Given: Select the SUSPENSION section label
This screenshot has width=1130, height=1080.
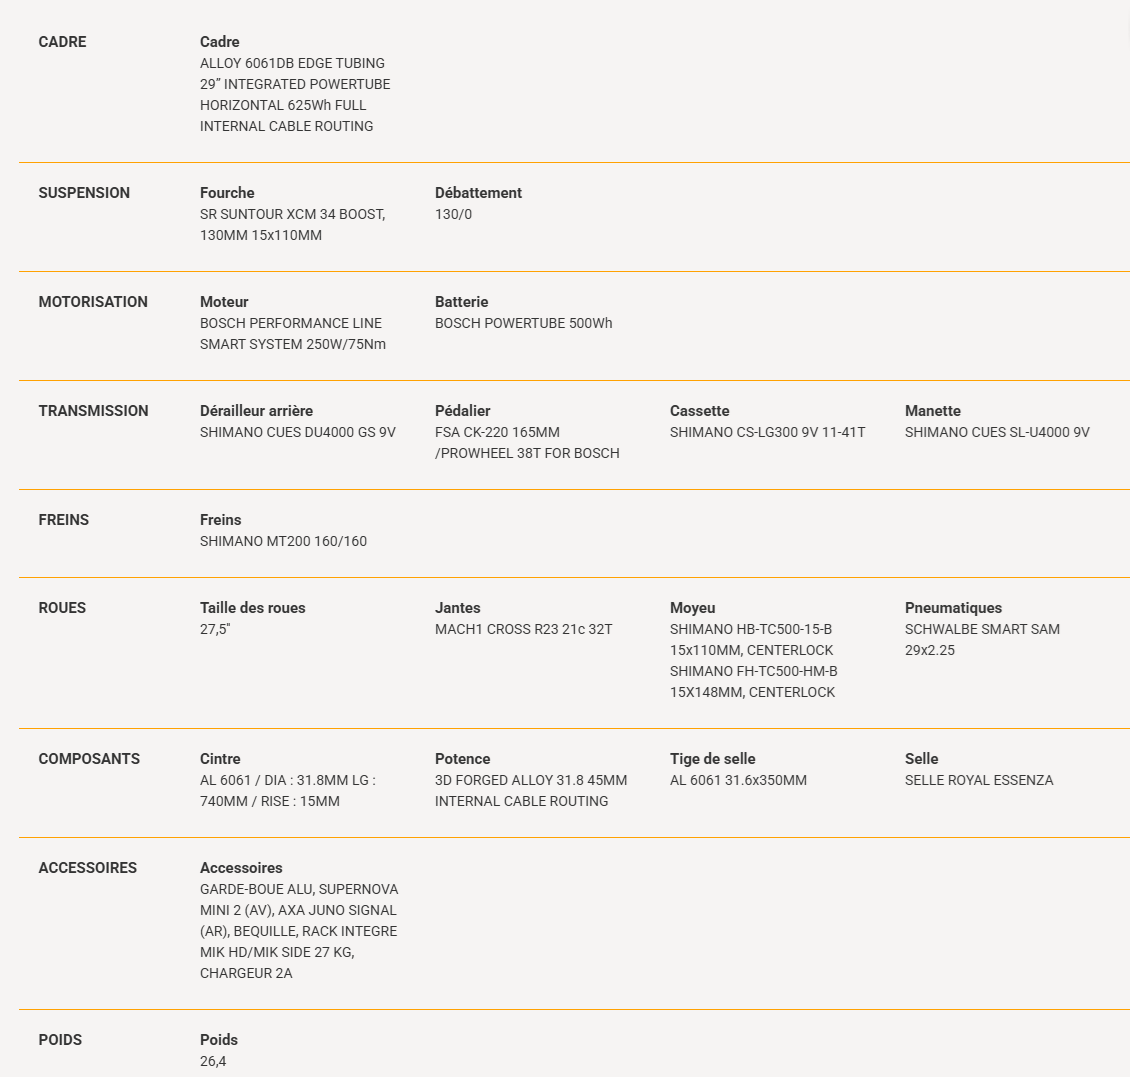Looking at the screenshot, I should click(x=84, y=193).
